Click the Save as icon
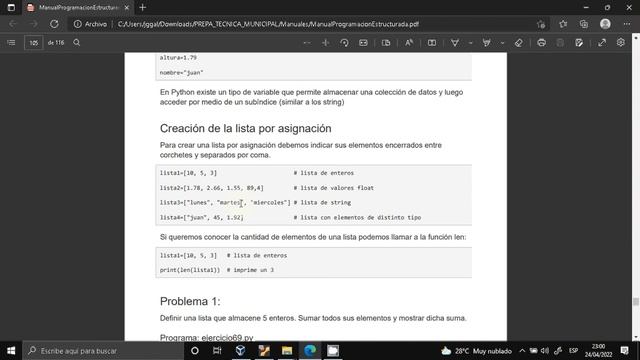The image size is (640, 360). [579, 42]
